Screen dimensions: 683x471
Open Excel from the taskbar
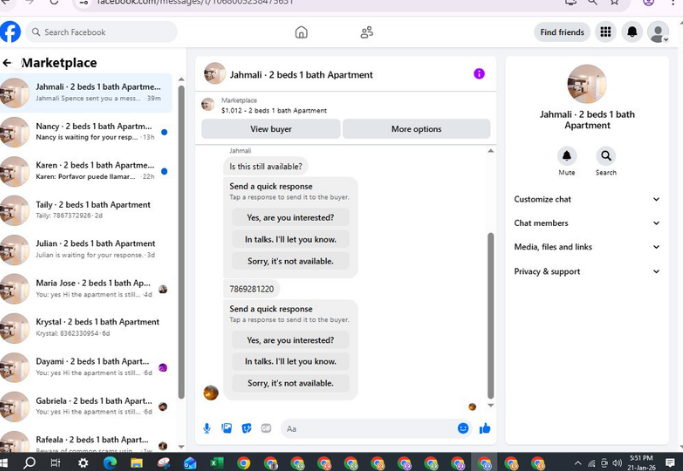pyautogui.click(x=216, y=463)
